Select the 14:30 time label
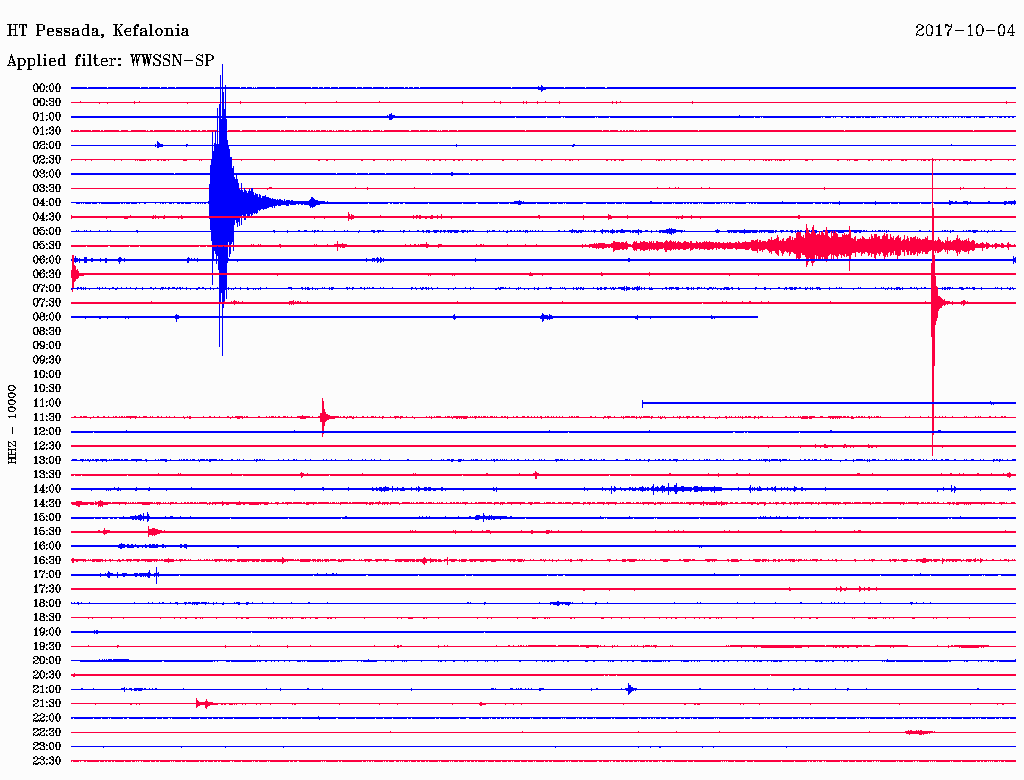This screenshot has width=1024, height=780. point(47,504)
